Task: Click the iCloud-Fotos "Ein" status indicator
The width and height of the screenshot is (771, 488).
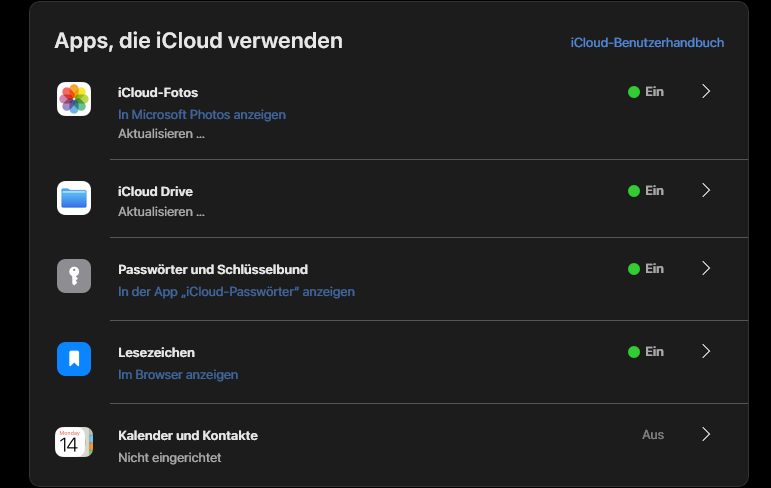Action: [x=646, y=92]
